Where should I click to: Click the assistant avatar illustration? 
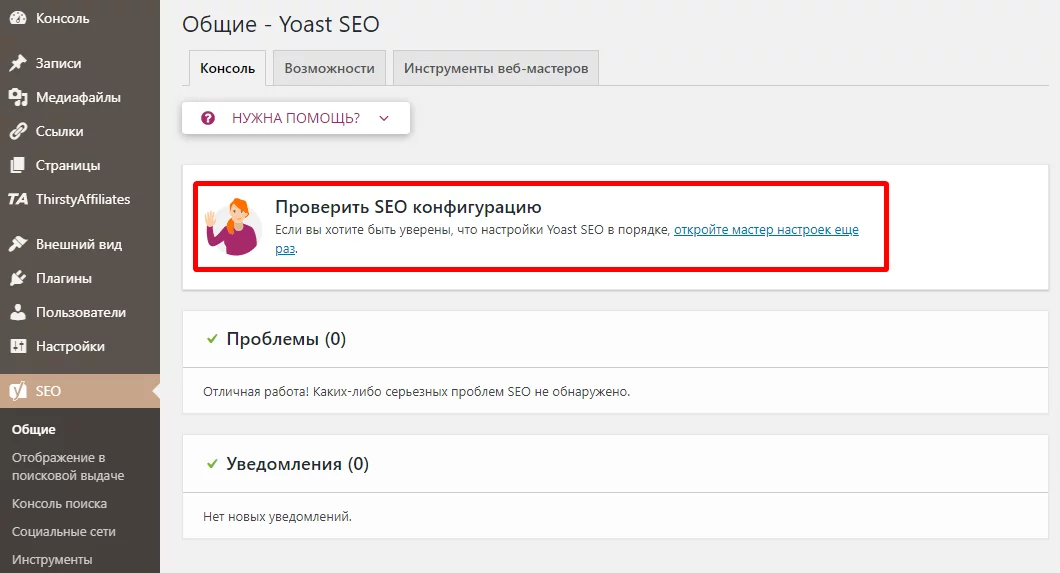(234, 227)
